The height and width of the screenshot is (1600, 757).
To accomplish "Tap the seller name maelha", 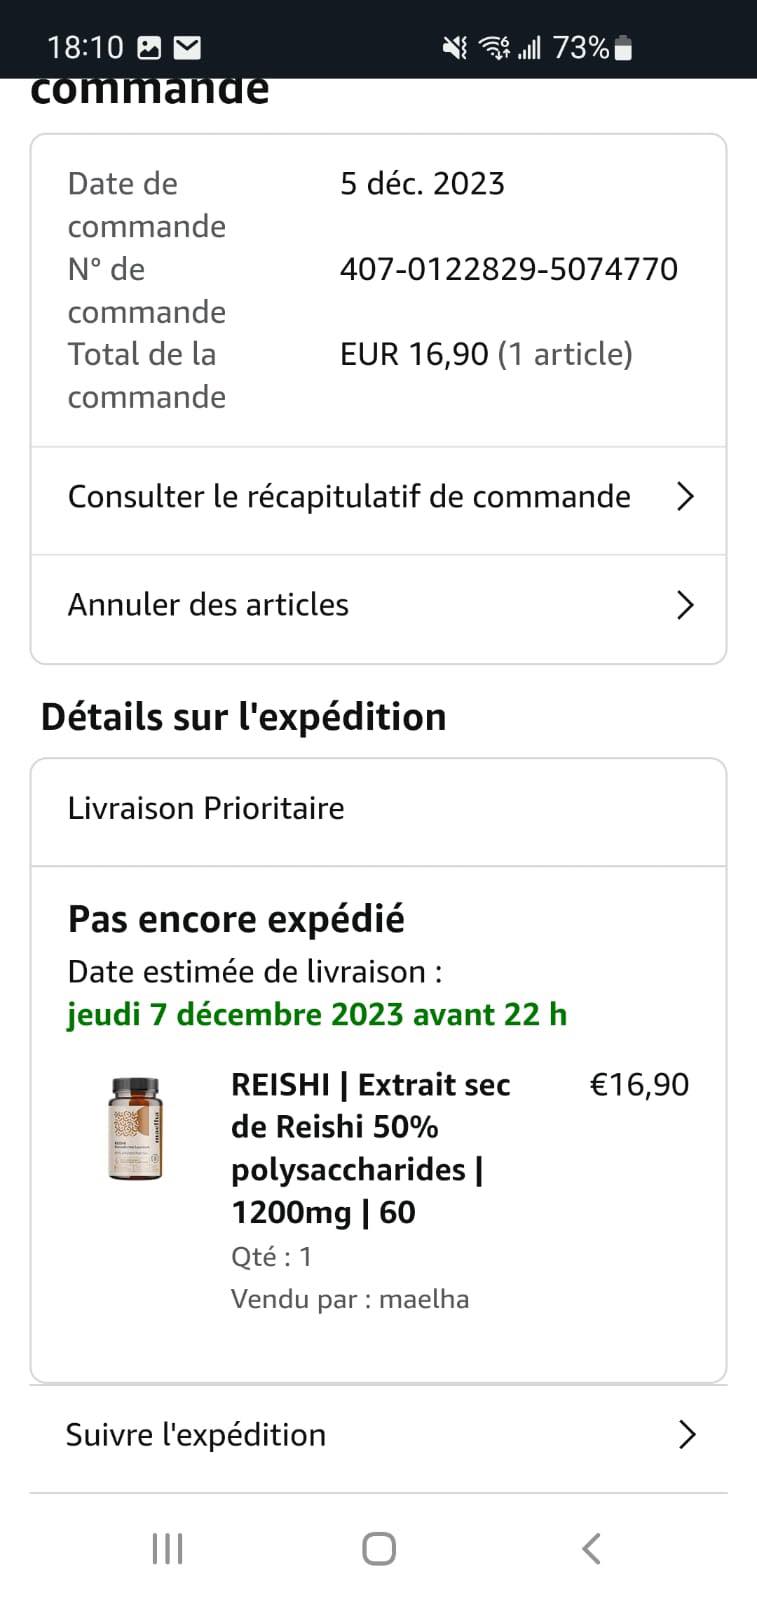I will tap(424, 1299).
